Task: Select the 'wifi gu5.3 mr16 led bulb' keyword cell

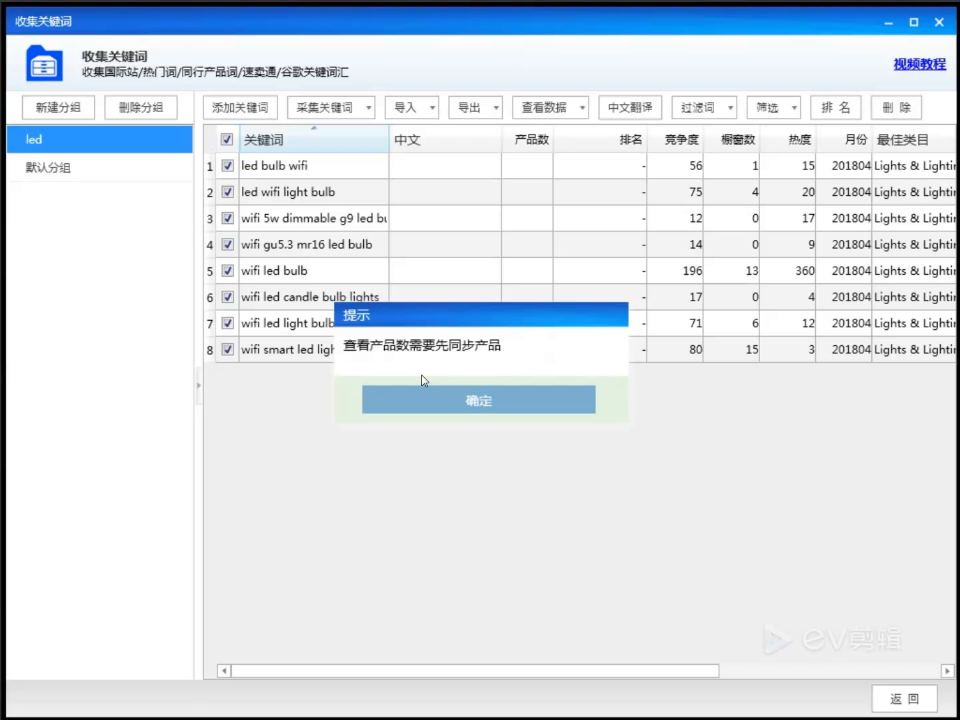Action: pos(314,245)
